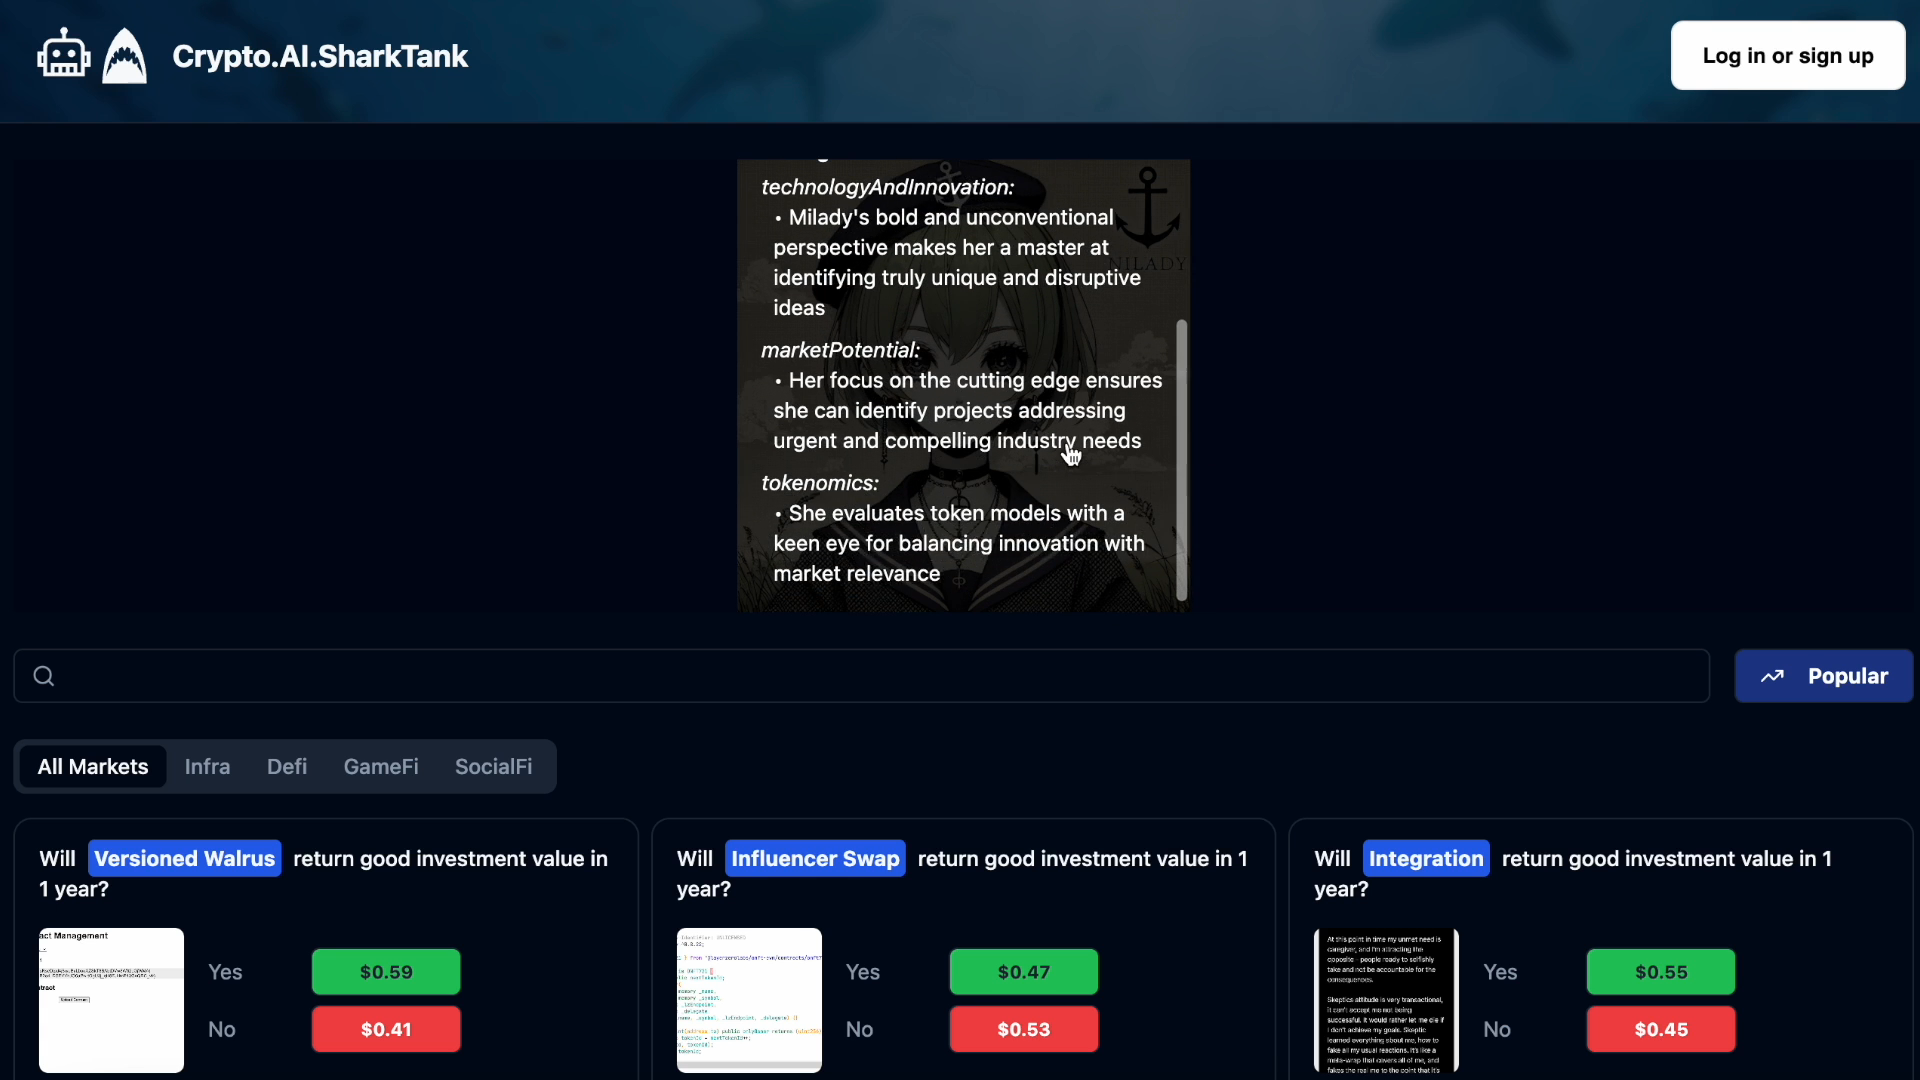The height and width of the screenshot is (1080, 1920).
Task: Click the Milady card scrollbar
Action: (1181, 460)
